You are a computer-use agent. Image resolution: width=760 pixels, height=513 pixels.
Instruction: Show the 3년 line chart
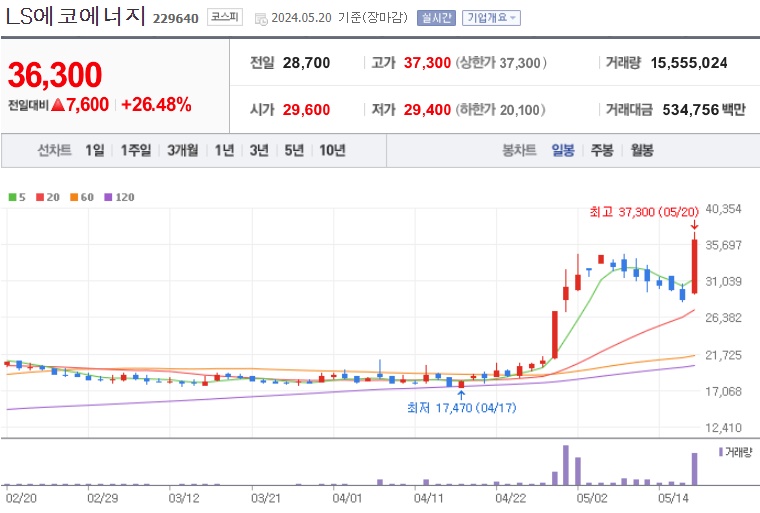coord(259,150)
